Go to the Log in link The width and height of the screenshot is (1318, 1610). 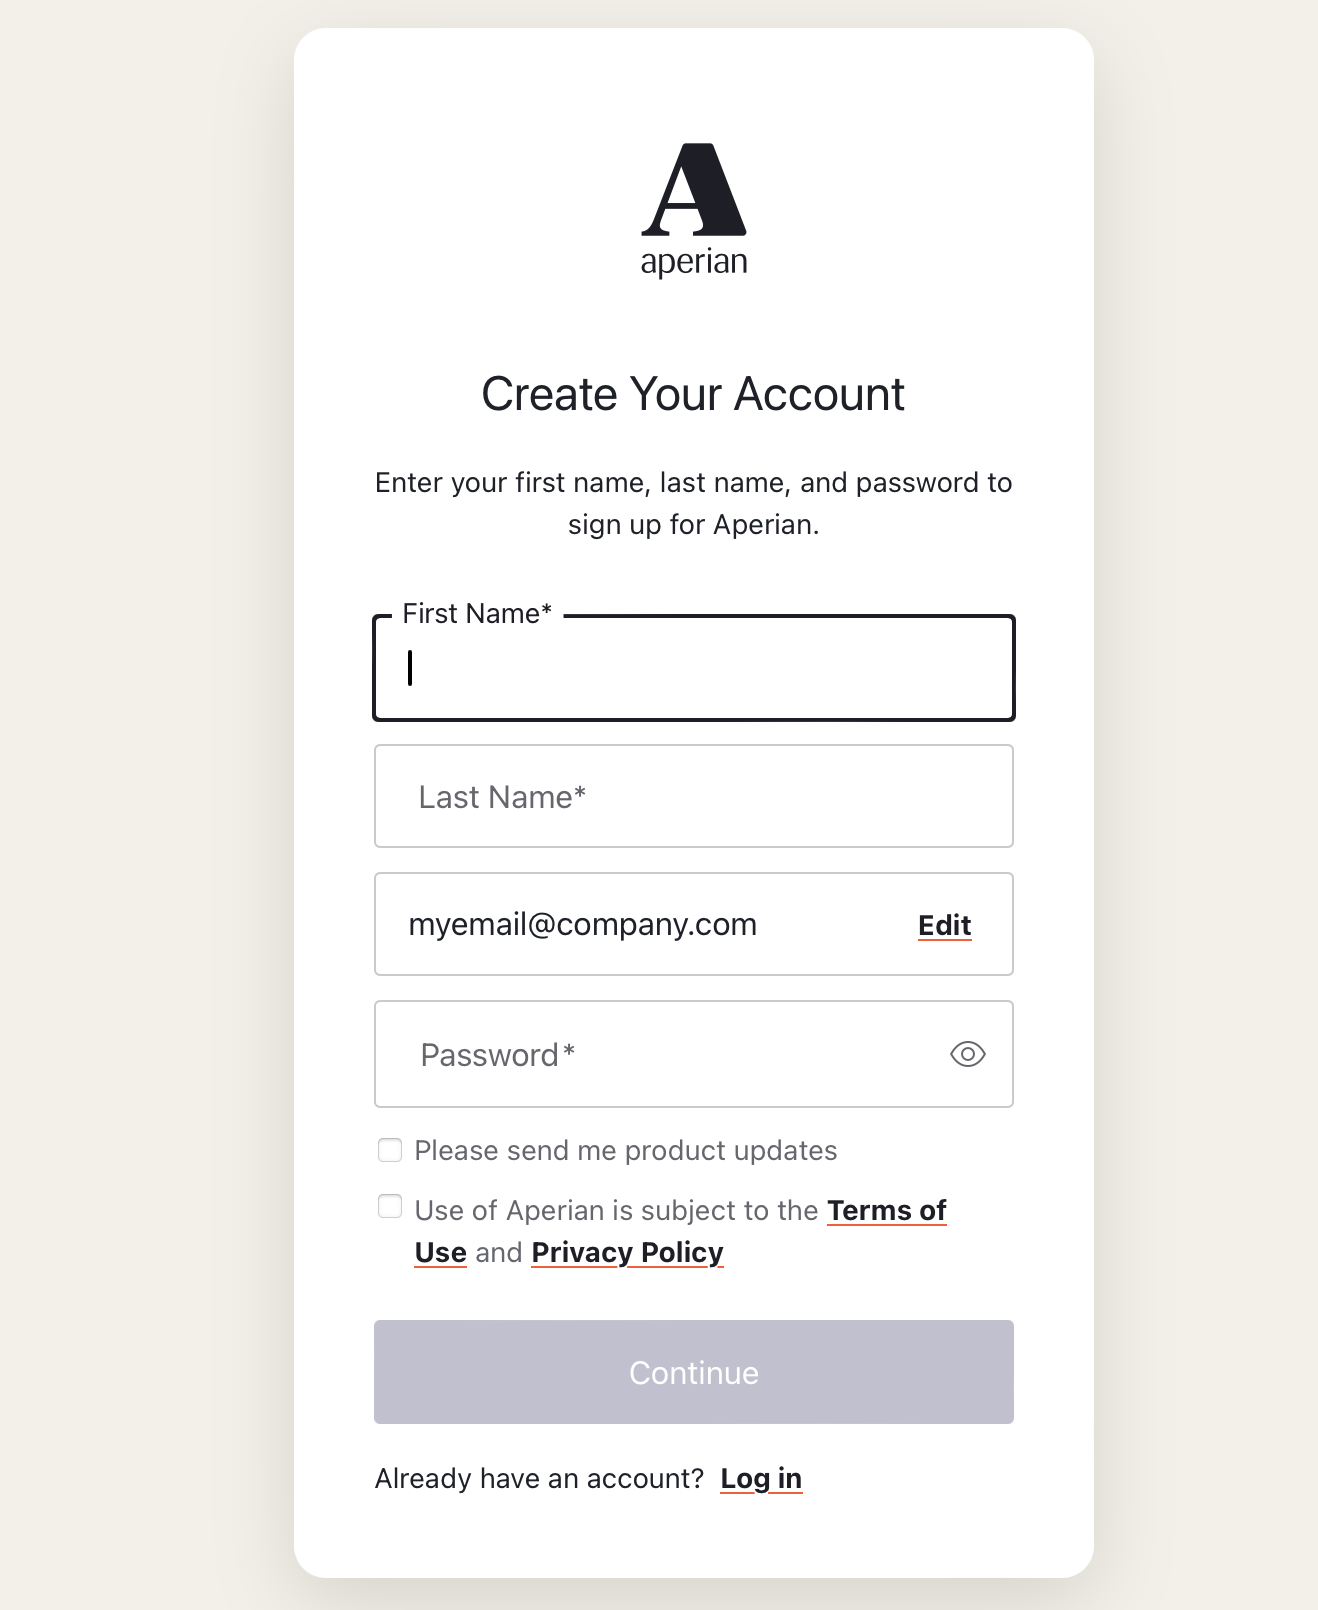point(761,1478)
